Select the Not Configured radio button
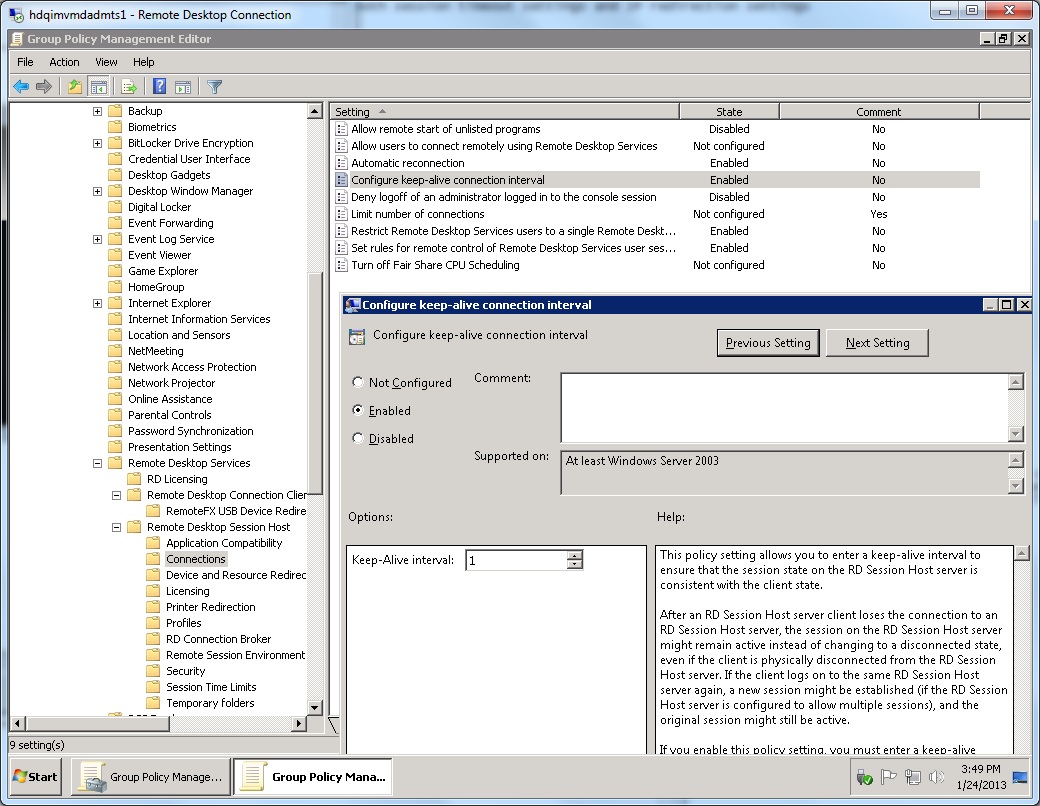1040x806 pixels. pos(358,382)
